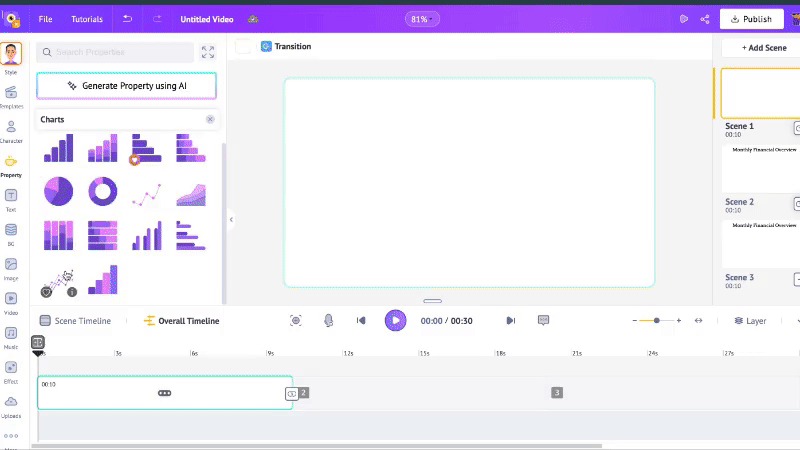Expand properties panel with fullscreen arrows icon
Screen dimensions: 800x450
pyautogui.click(x=208, y=52)
